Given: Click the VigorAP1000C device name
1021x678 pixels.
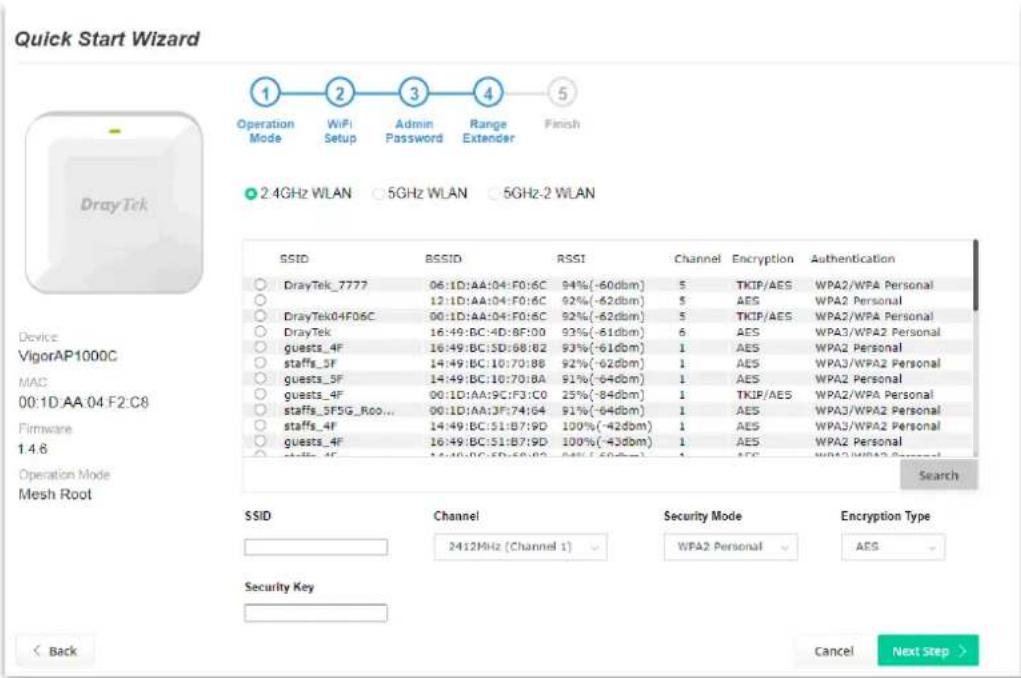Looking at the screenshot, I should tap(68, 356).
